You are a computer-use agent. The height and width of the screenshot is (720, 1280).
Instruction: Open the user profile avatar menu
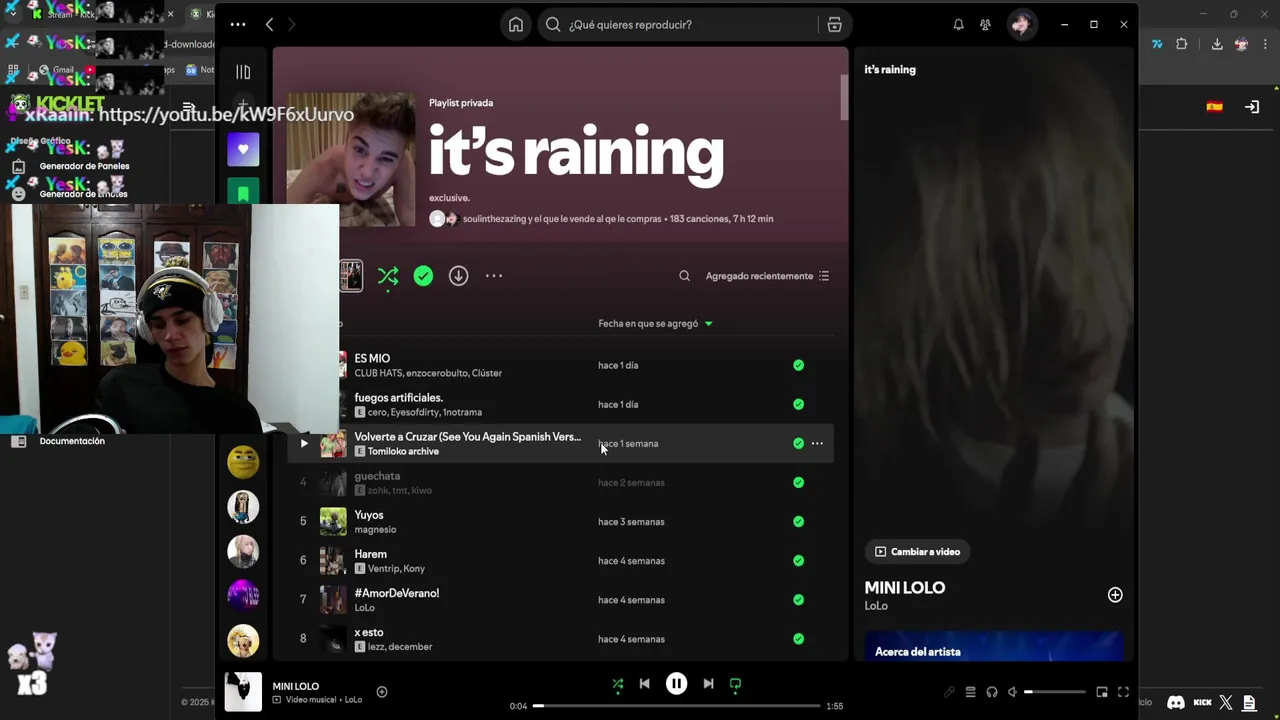point(1021,25)
